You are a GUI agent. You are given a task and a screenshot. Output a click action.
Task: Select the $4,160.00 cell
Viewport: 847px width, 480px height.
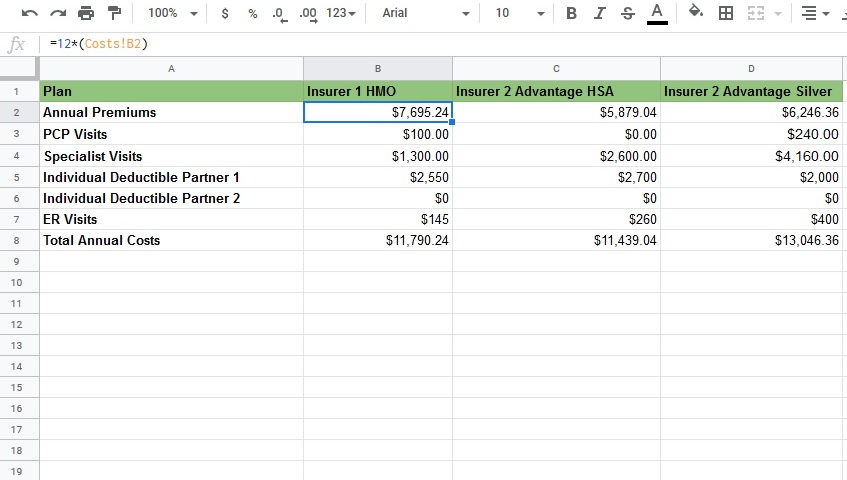751,156
